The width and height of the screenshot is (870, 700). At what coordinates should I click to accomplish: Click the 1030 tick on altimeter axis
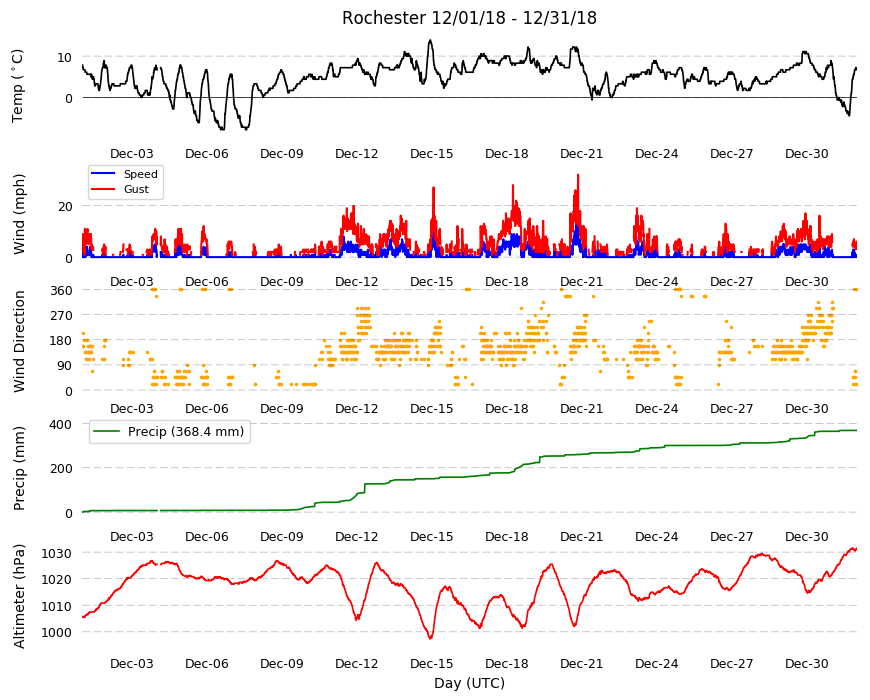pos(58,554)
